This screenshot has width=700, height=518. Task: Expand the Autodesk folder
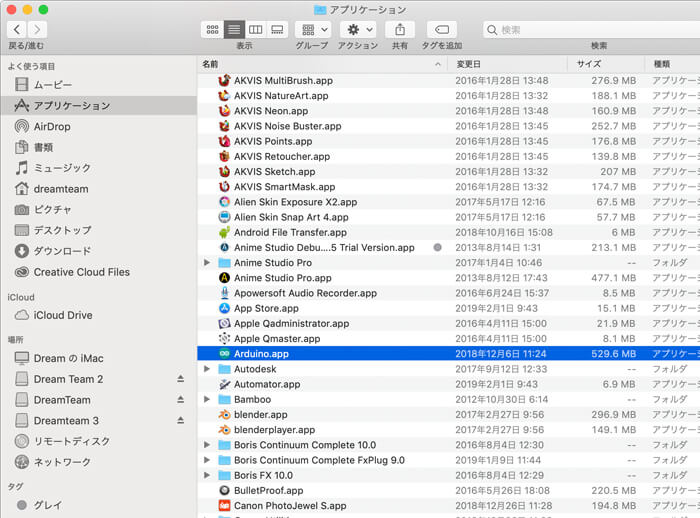pos(207,369)
